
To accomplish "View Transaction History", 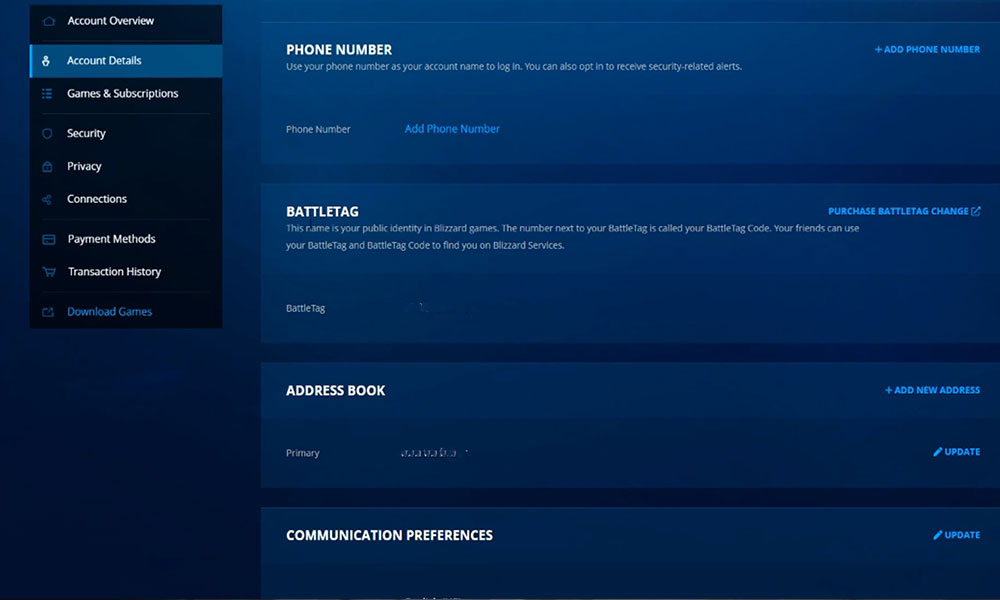I will coord(126,272).
